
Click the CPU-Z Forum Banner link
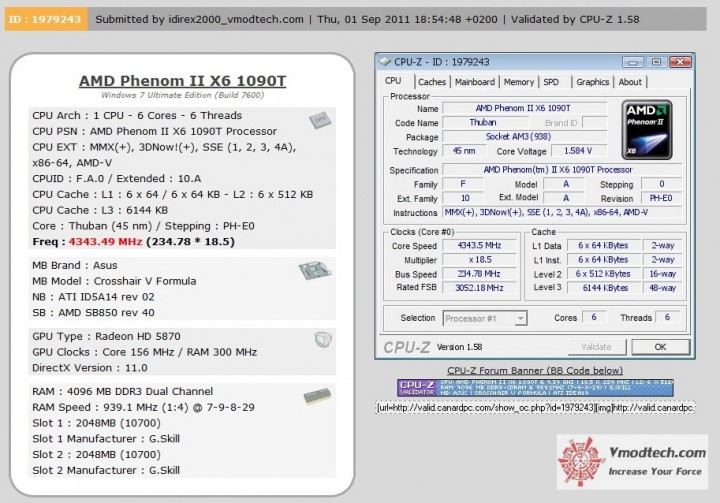pos(535,370)
